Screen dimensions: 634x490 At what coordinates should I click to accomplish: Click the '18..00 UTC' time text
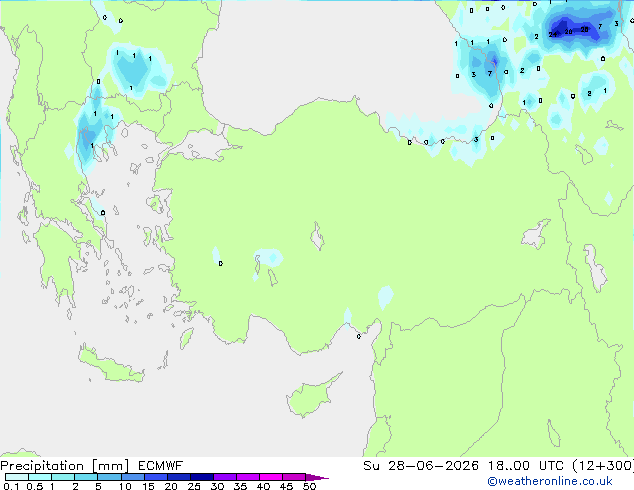(526, 466)
